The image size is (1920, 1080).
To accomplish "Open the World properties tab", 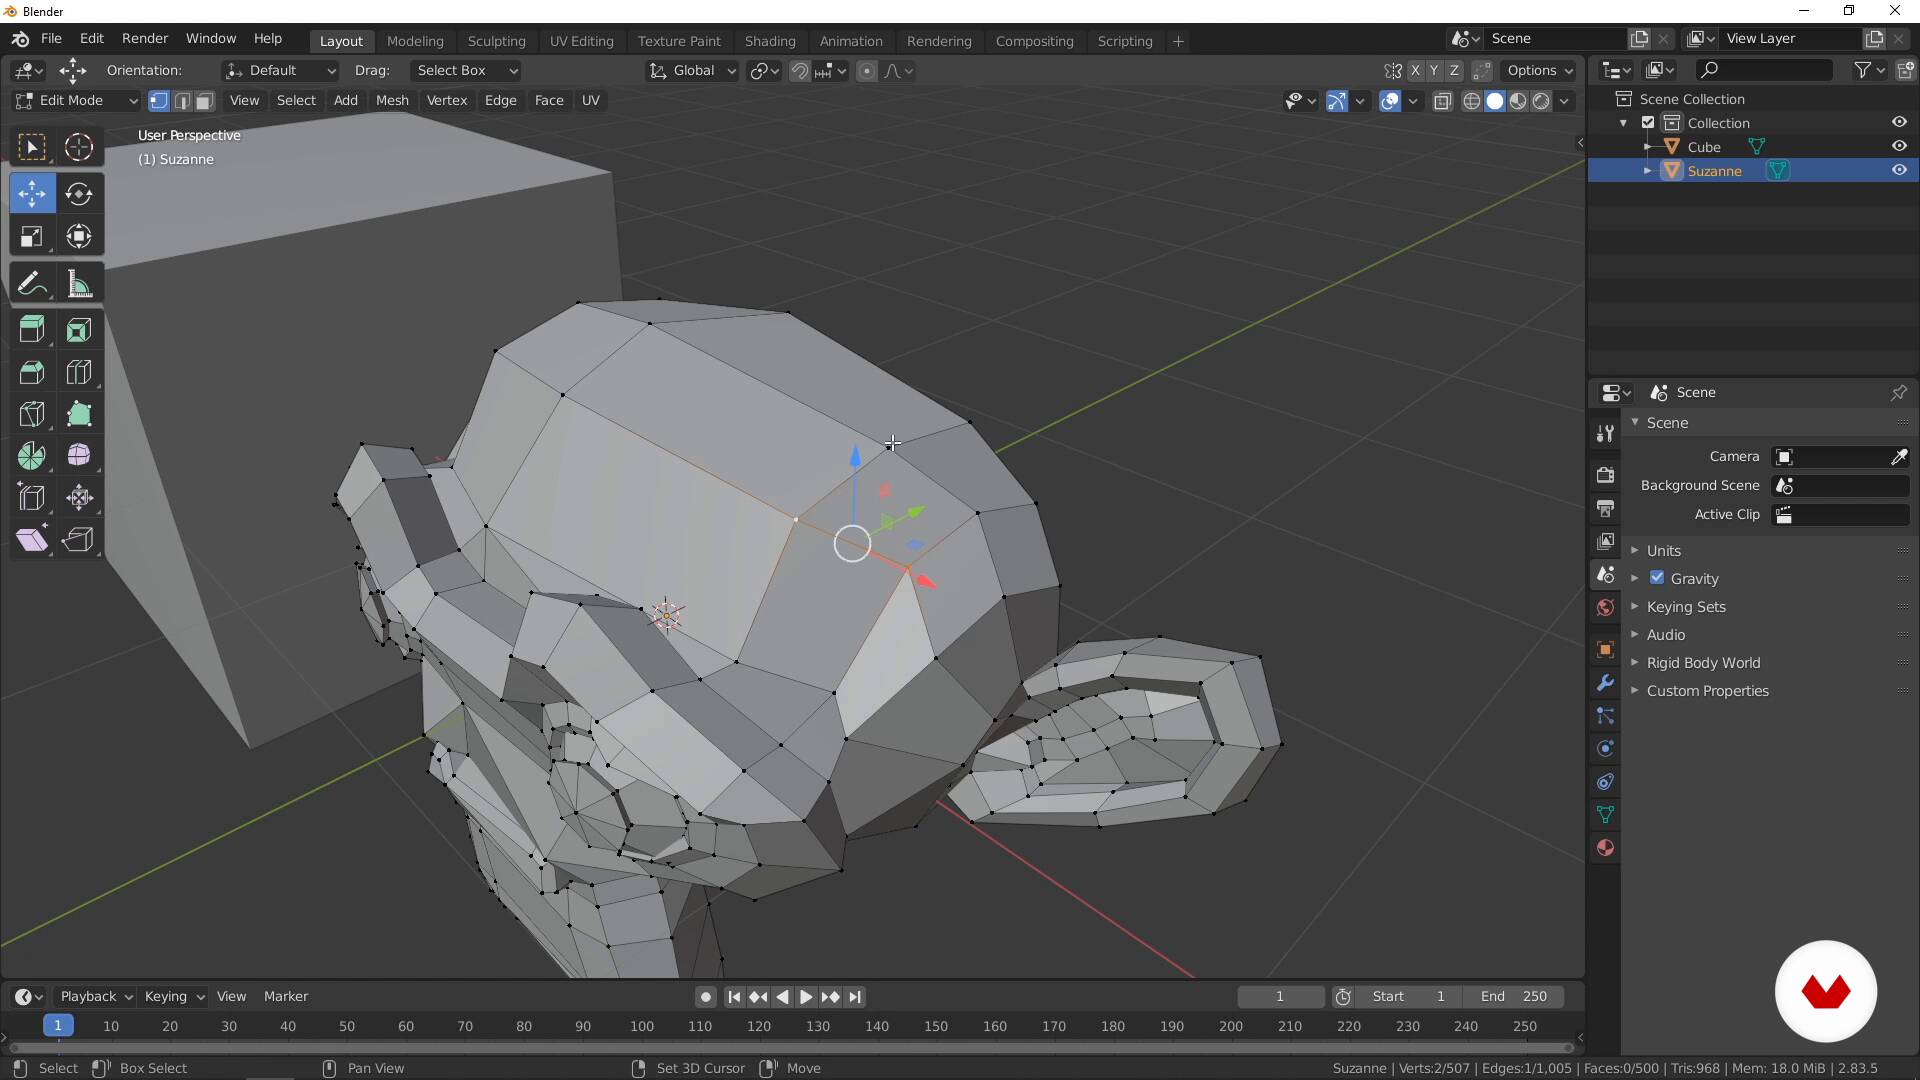I will (x=1605, y=608).
